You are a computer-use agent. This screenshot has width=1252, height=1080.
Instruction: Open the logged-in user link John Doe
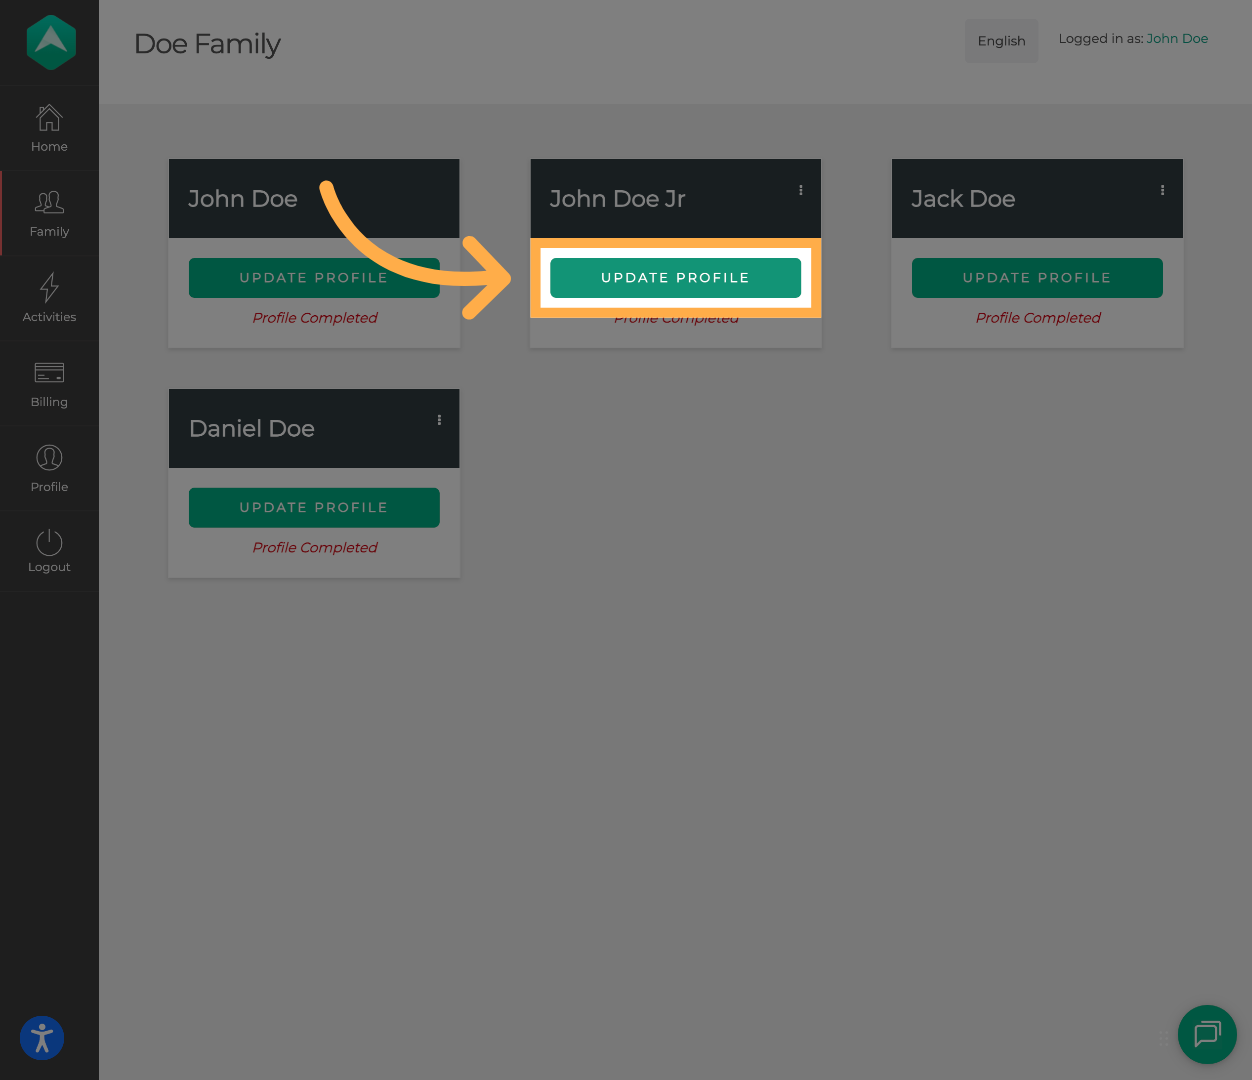(1177, 38)
